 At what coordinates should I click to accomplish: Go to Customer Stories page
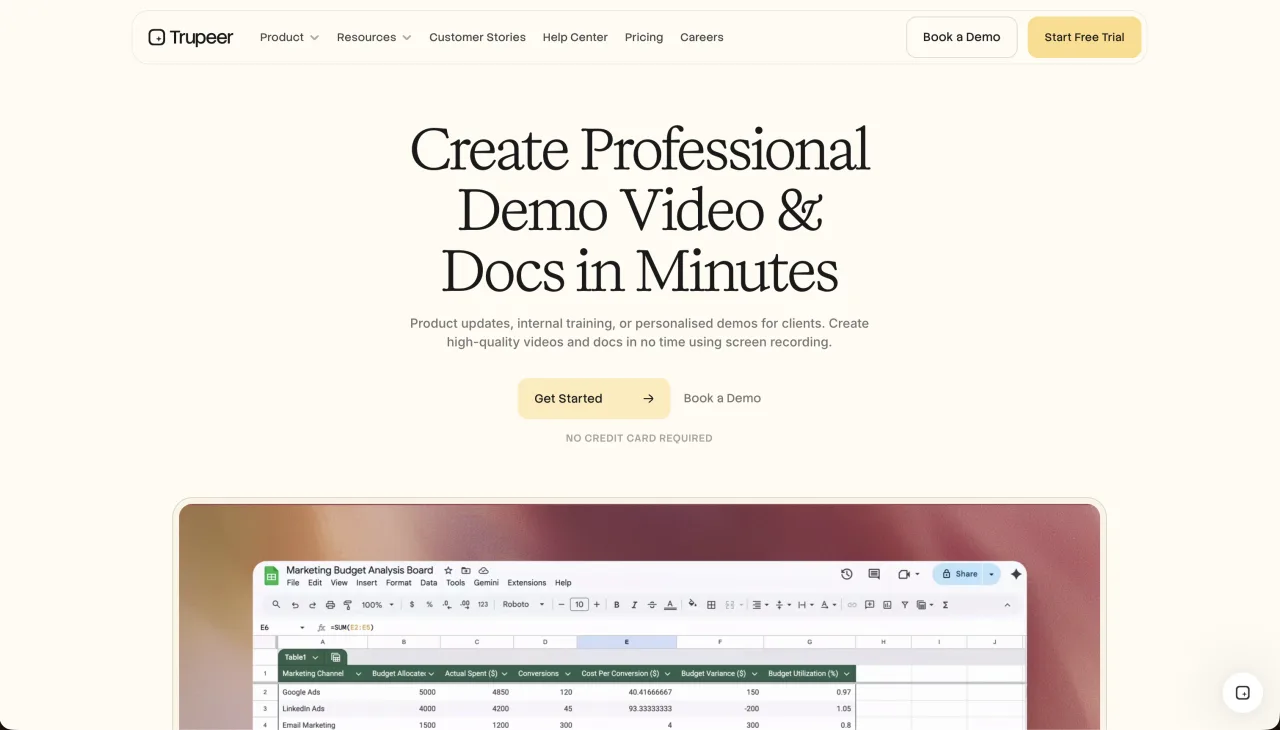(x=477, y=37)
